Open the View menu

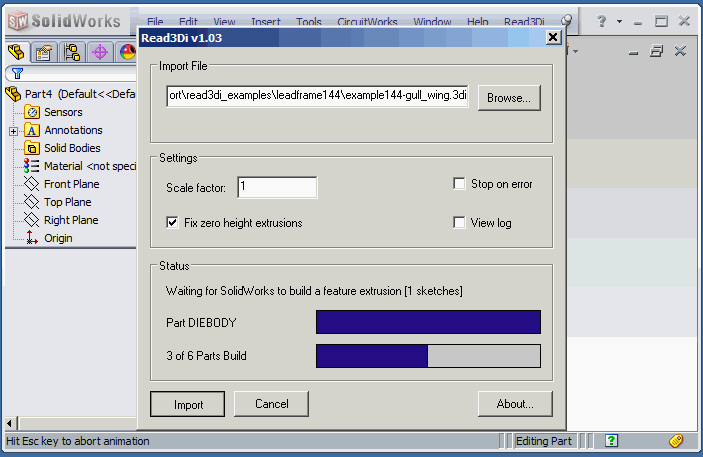pos(224,22)
